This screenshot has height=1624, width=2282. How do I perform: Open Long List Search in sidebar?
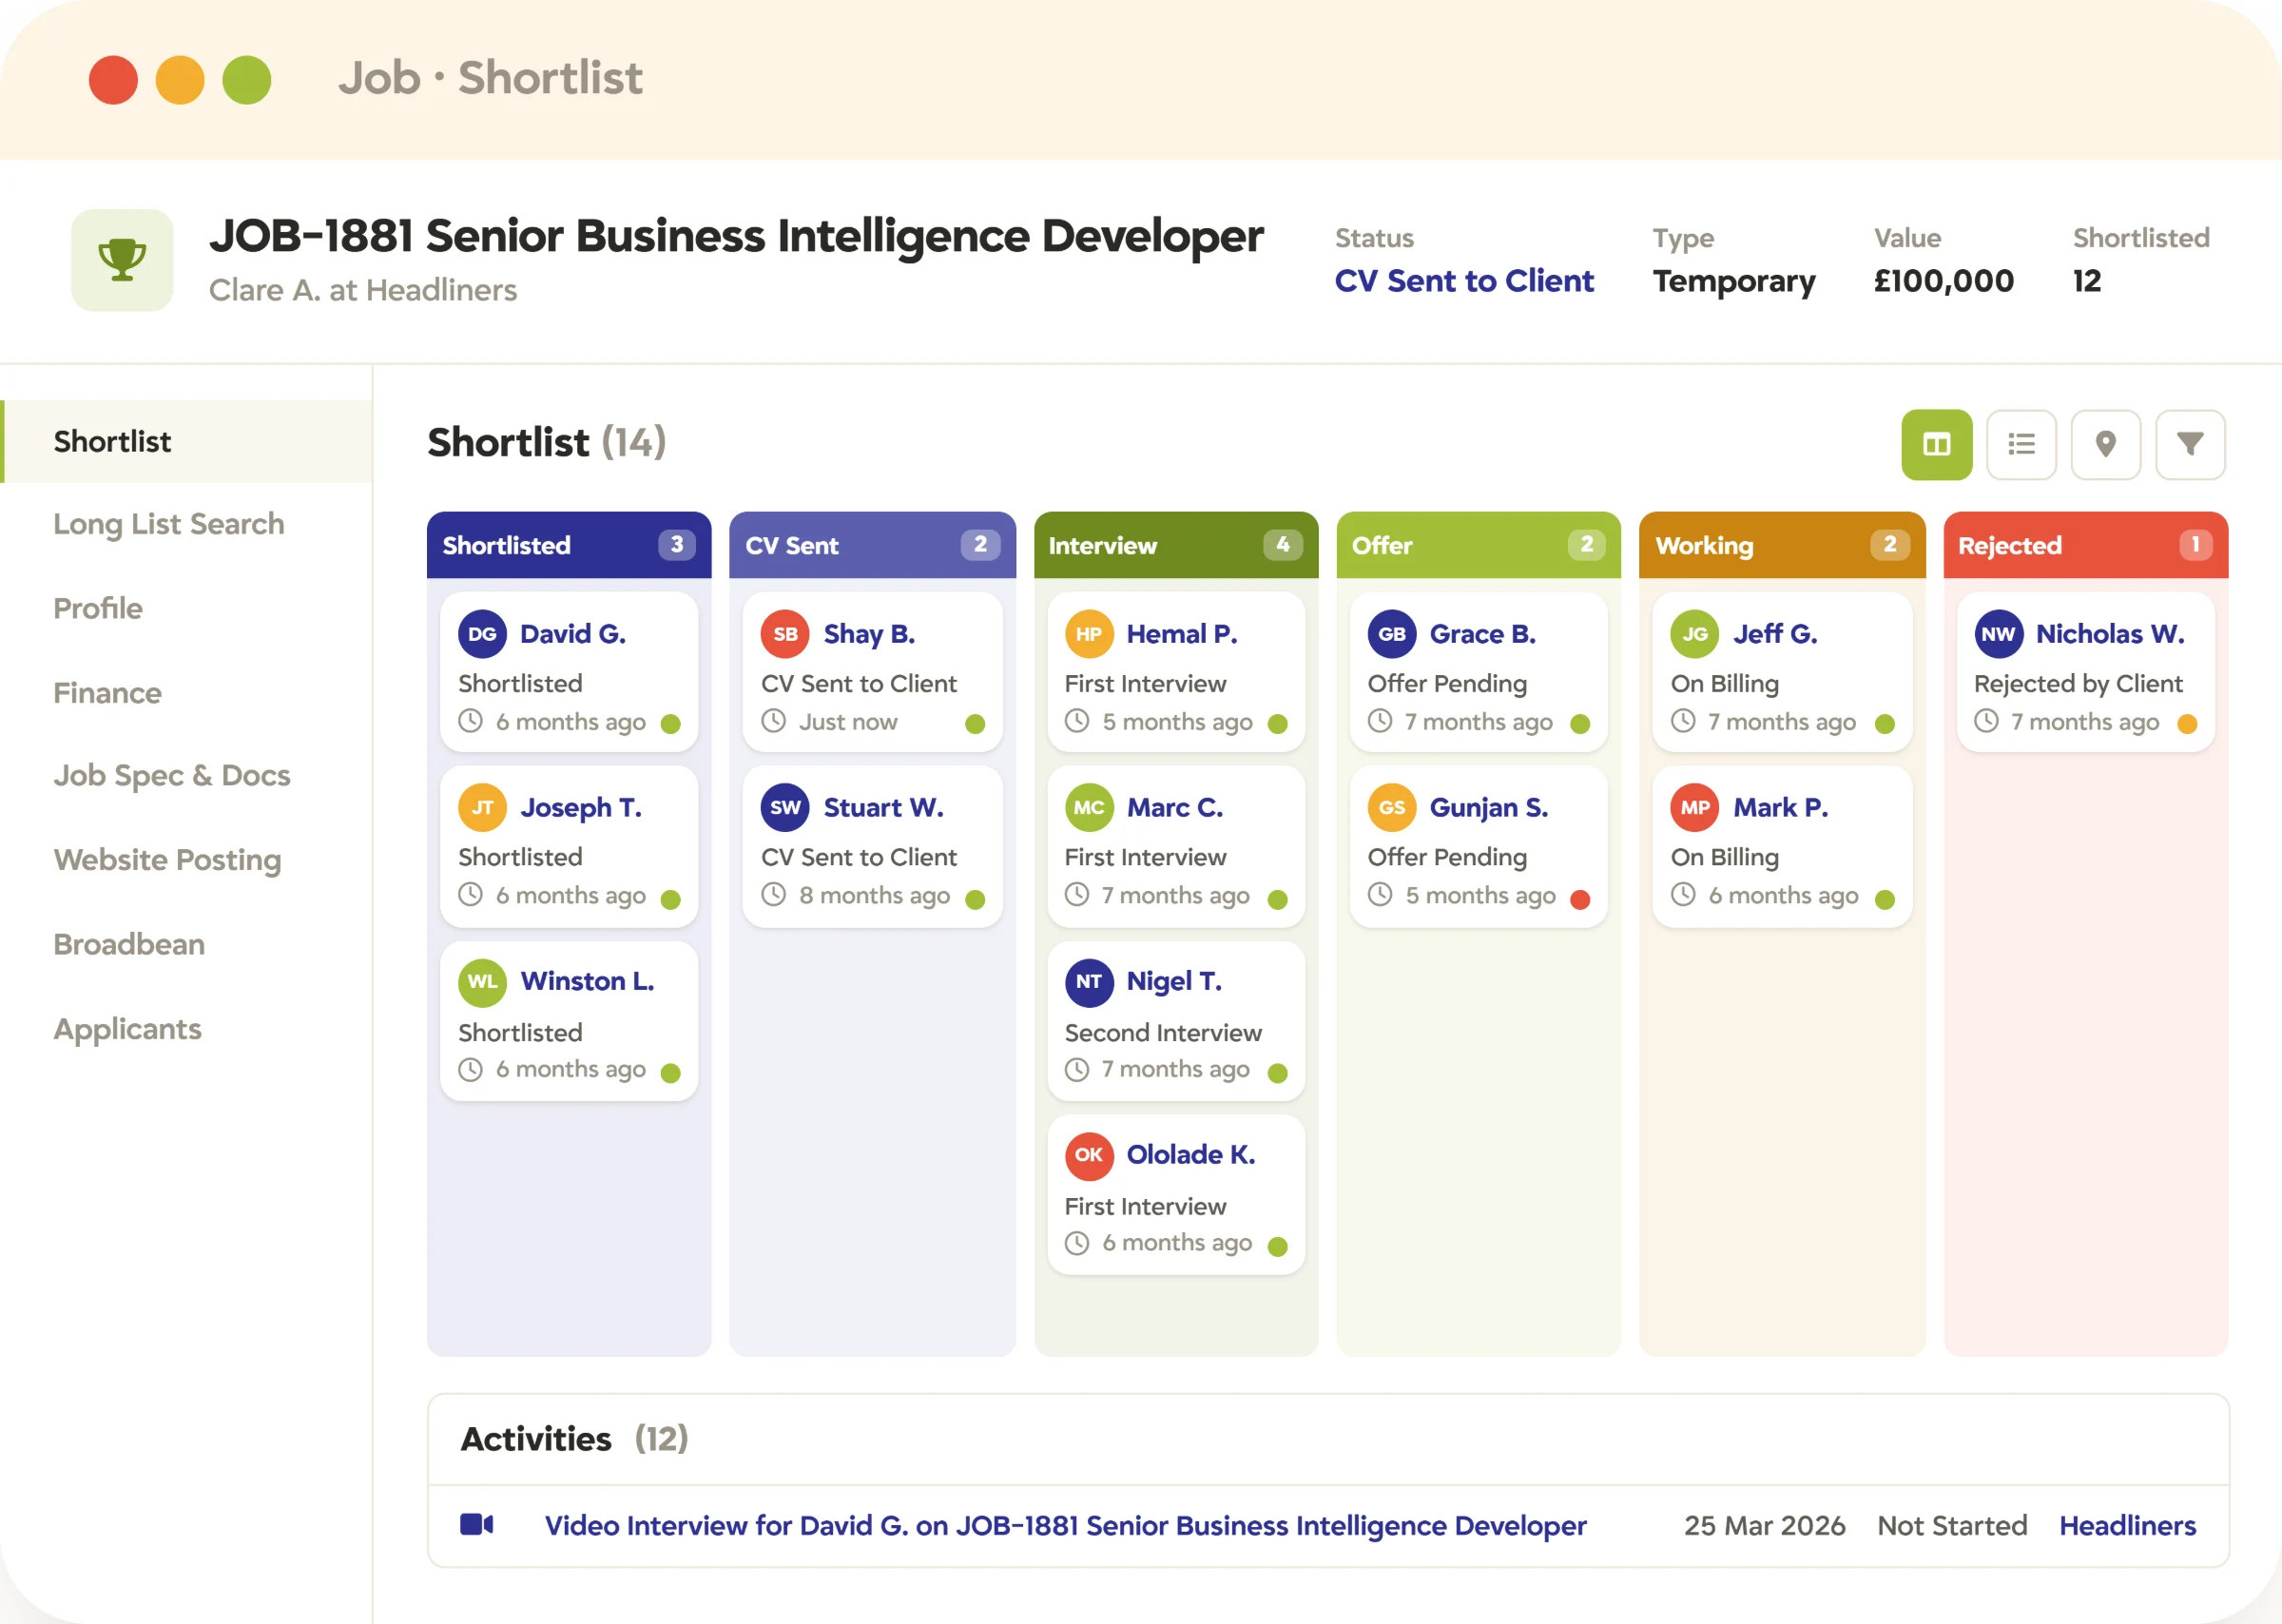[x=169, y=524]
